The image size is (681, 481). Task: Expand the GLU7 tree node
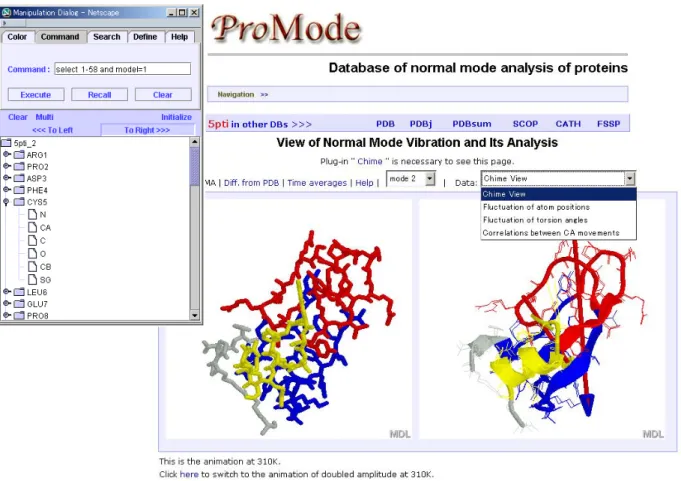[x=7, y=304]
